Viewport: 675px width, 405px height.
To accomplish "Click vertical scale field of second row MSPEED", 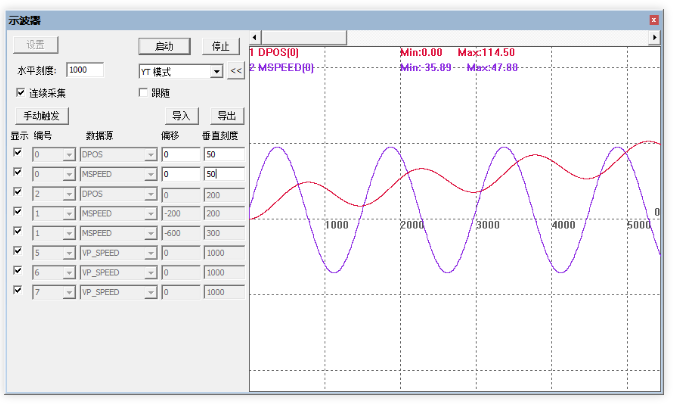I will coord(224,174).
